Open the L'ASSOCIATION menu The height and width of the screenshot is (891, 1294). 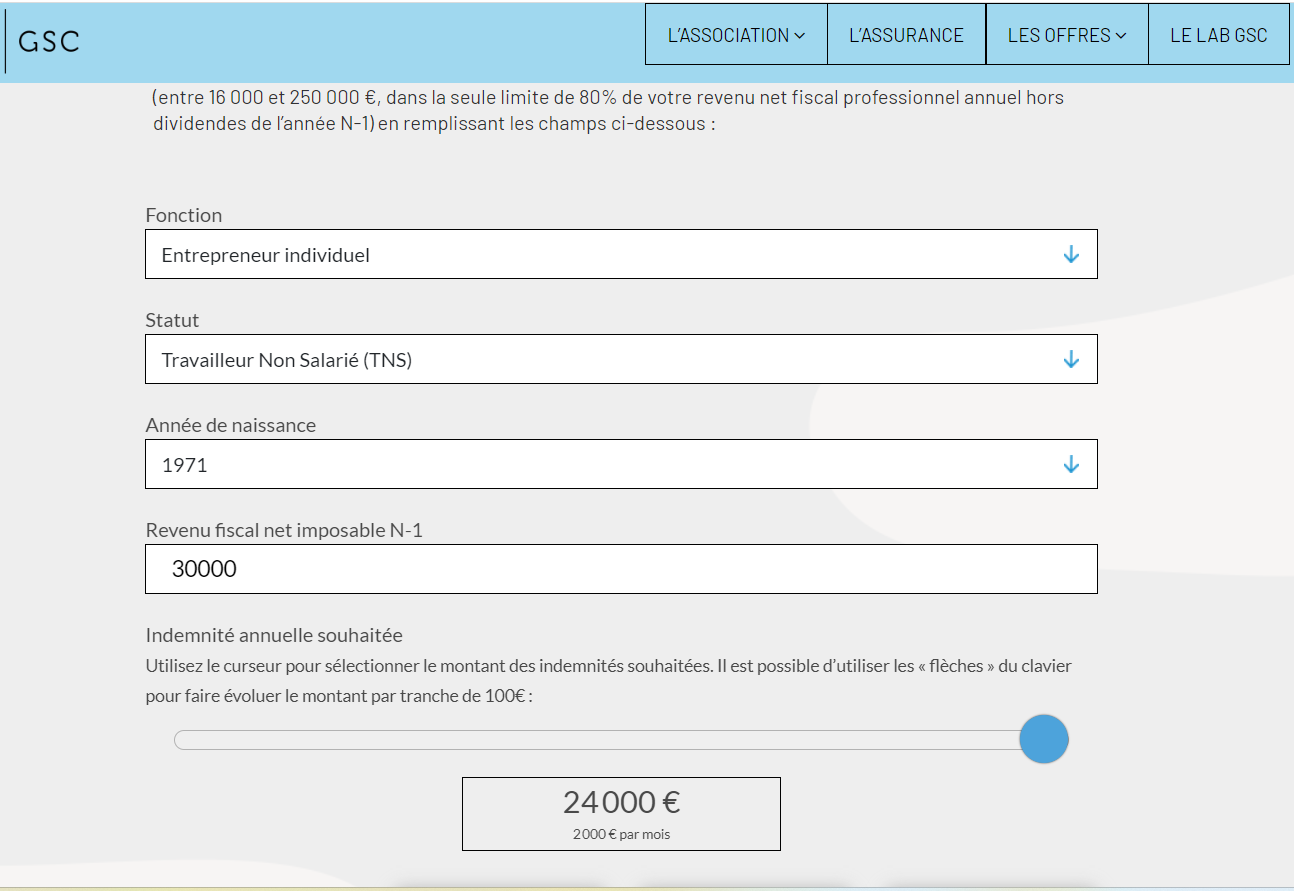pos(736,35)
